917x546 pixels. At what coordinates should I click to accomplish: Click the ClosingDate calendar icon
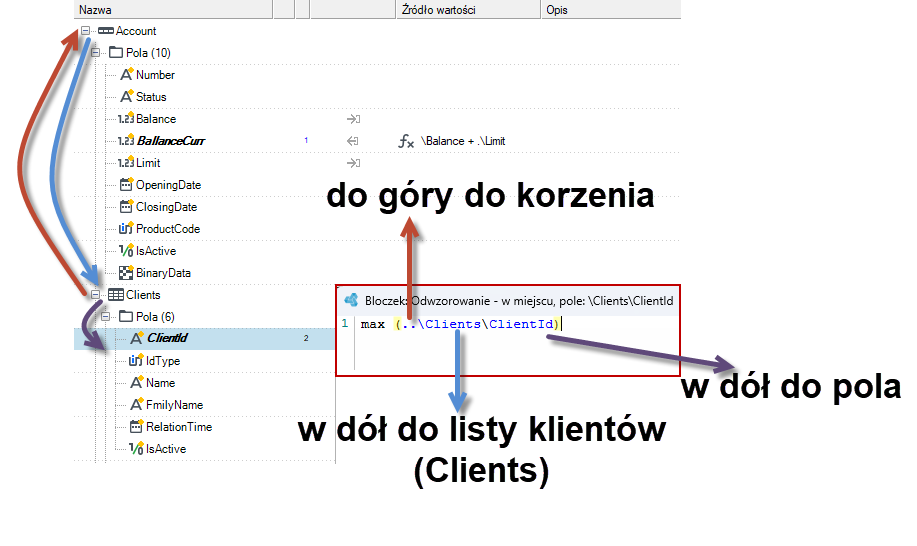click(x=126, y=206)
